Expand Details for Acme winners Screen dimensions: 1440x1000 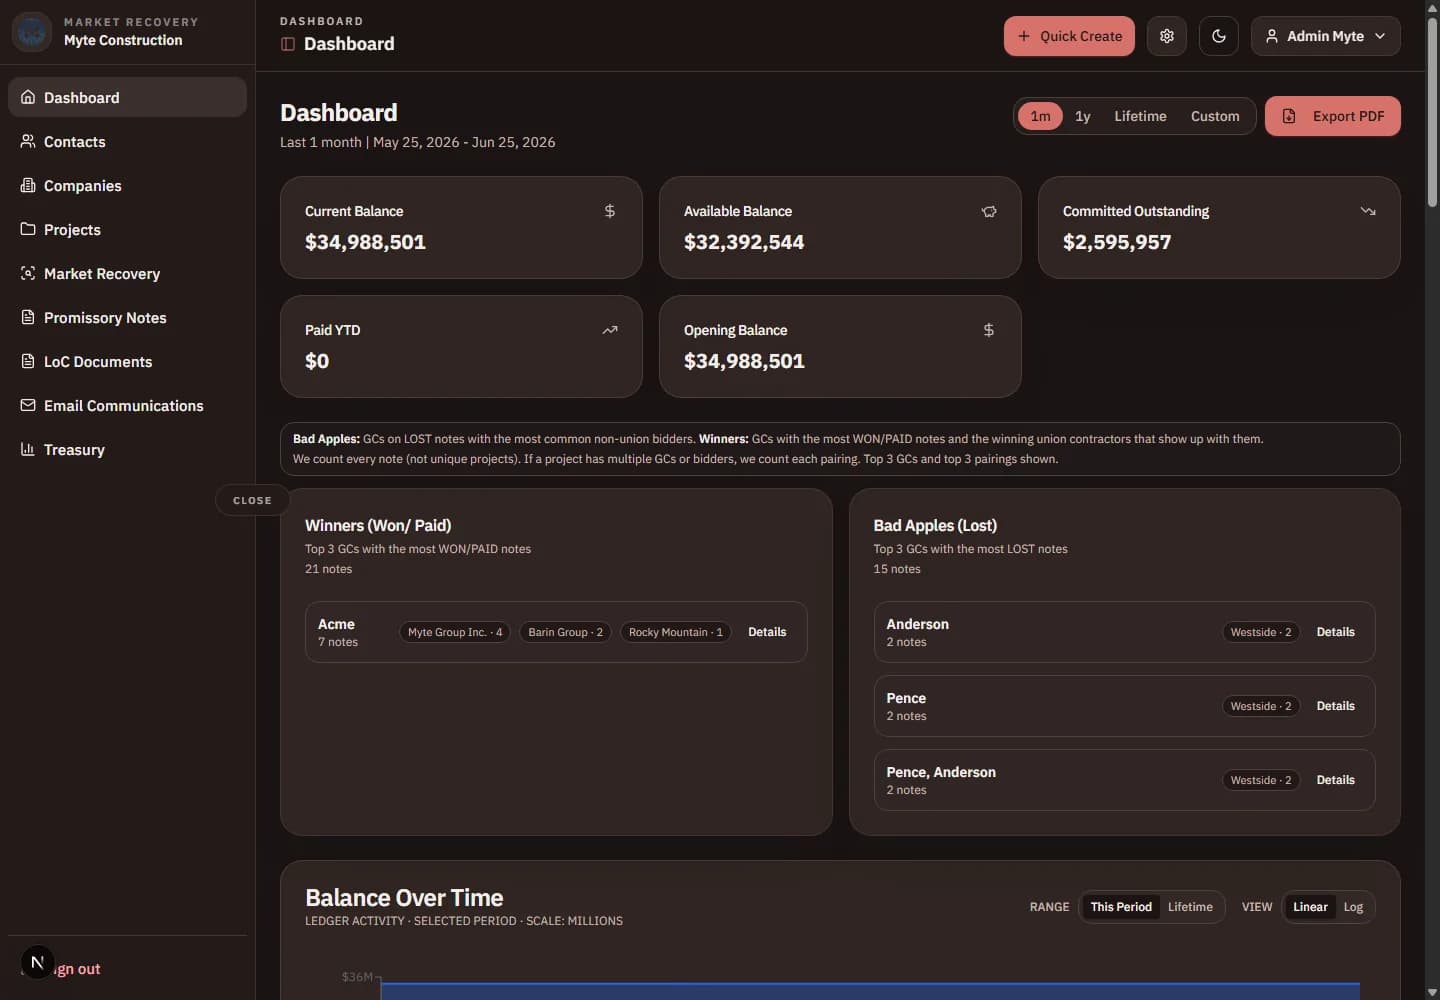tap(767, 632)
